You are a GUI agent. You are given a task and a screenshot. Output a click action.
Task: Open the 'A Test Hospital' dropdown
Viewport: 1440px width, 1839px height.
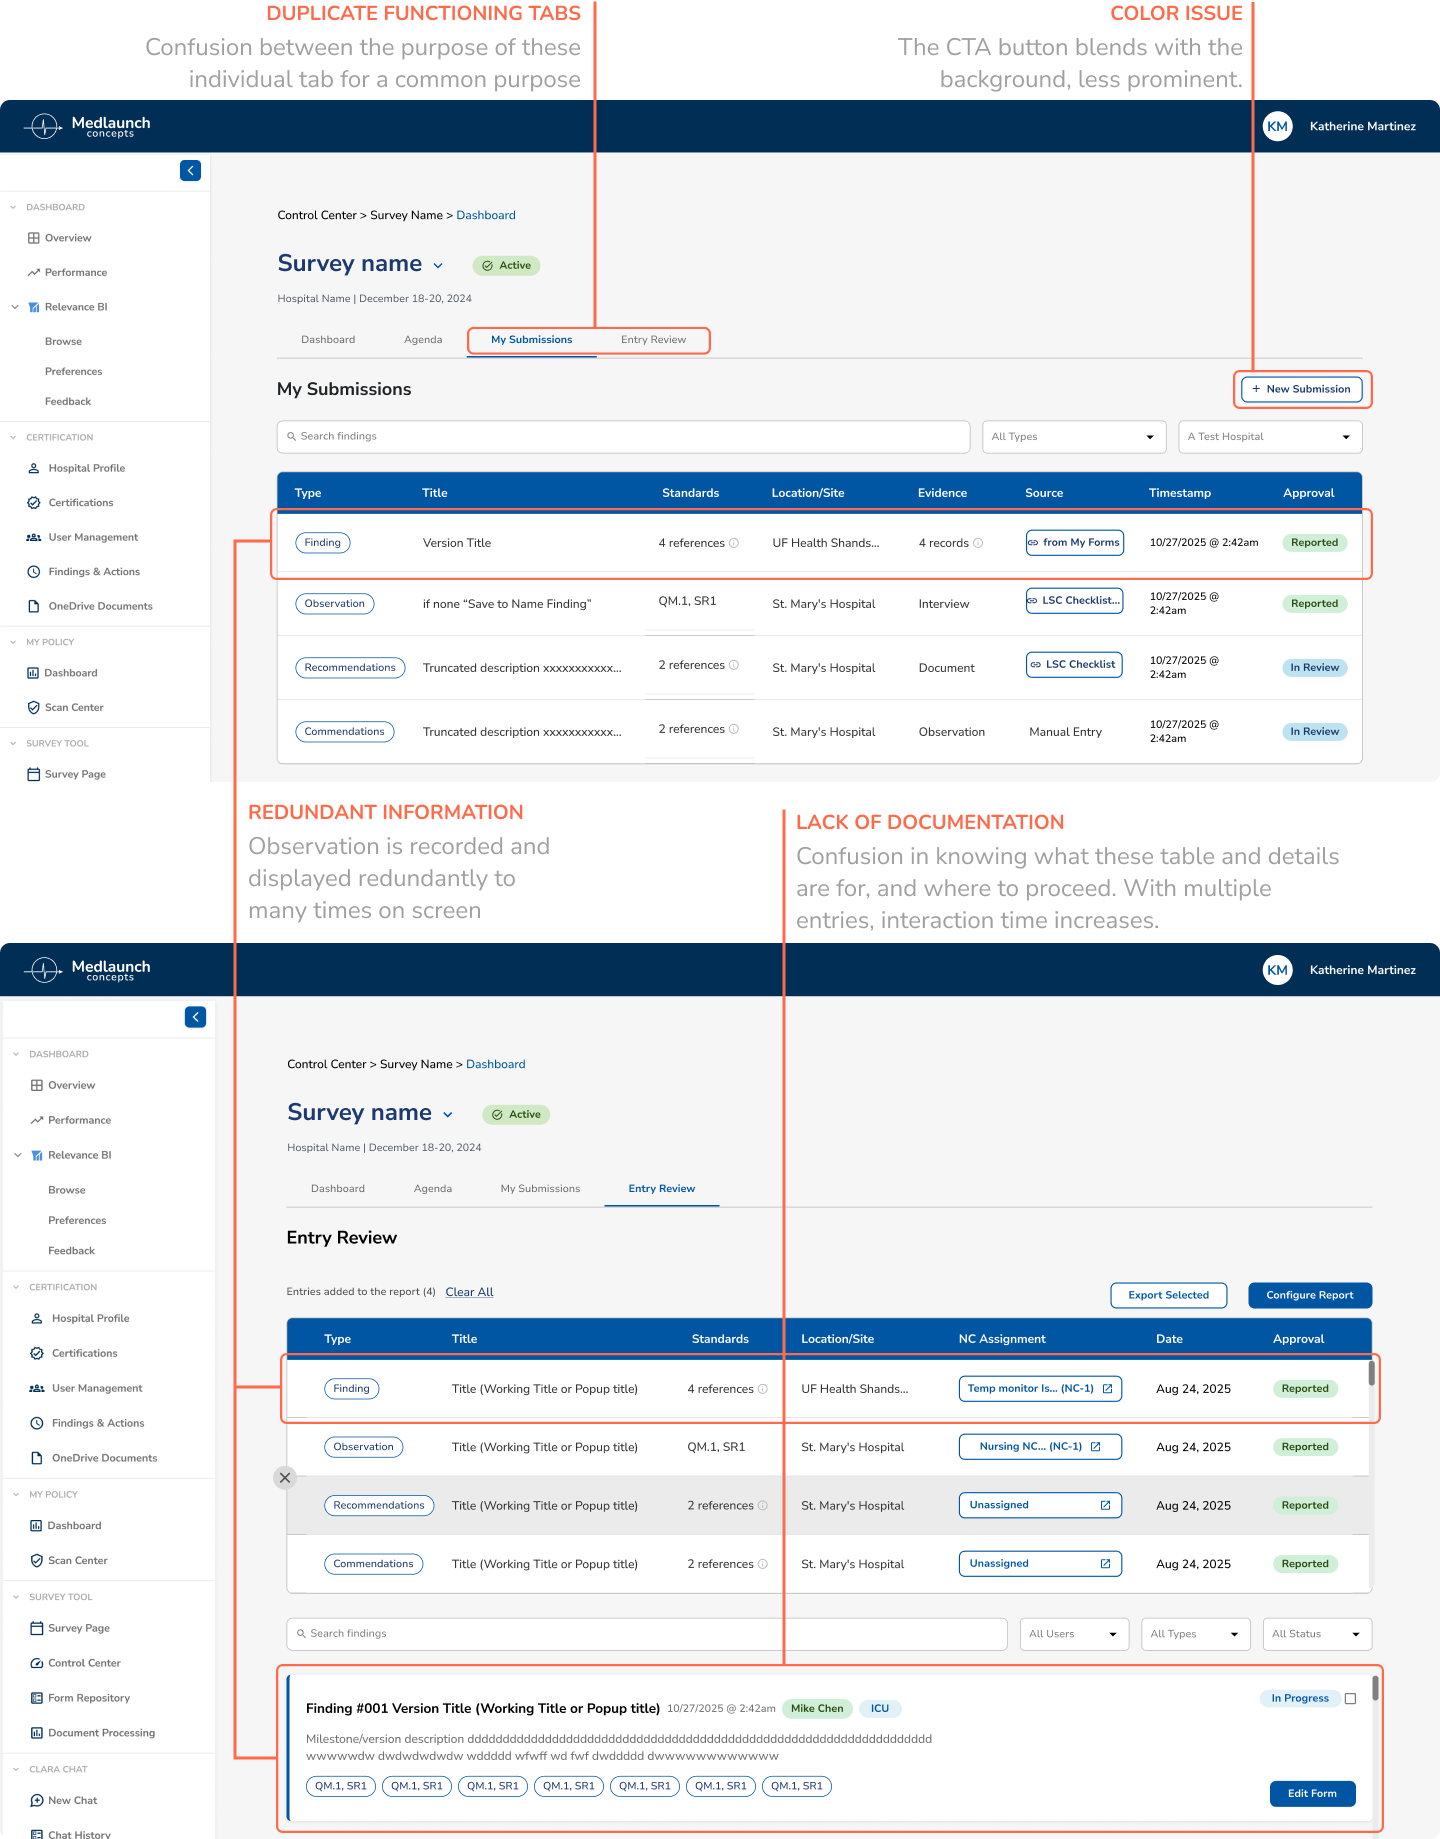pyautogui.click(x=1270, y=437)
